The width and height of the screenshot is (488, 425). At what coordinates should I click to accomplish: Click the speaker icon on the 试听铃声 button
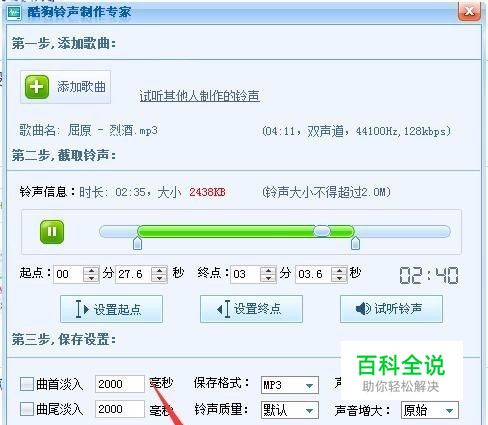coord(363,309)
